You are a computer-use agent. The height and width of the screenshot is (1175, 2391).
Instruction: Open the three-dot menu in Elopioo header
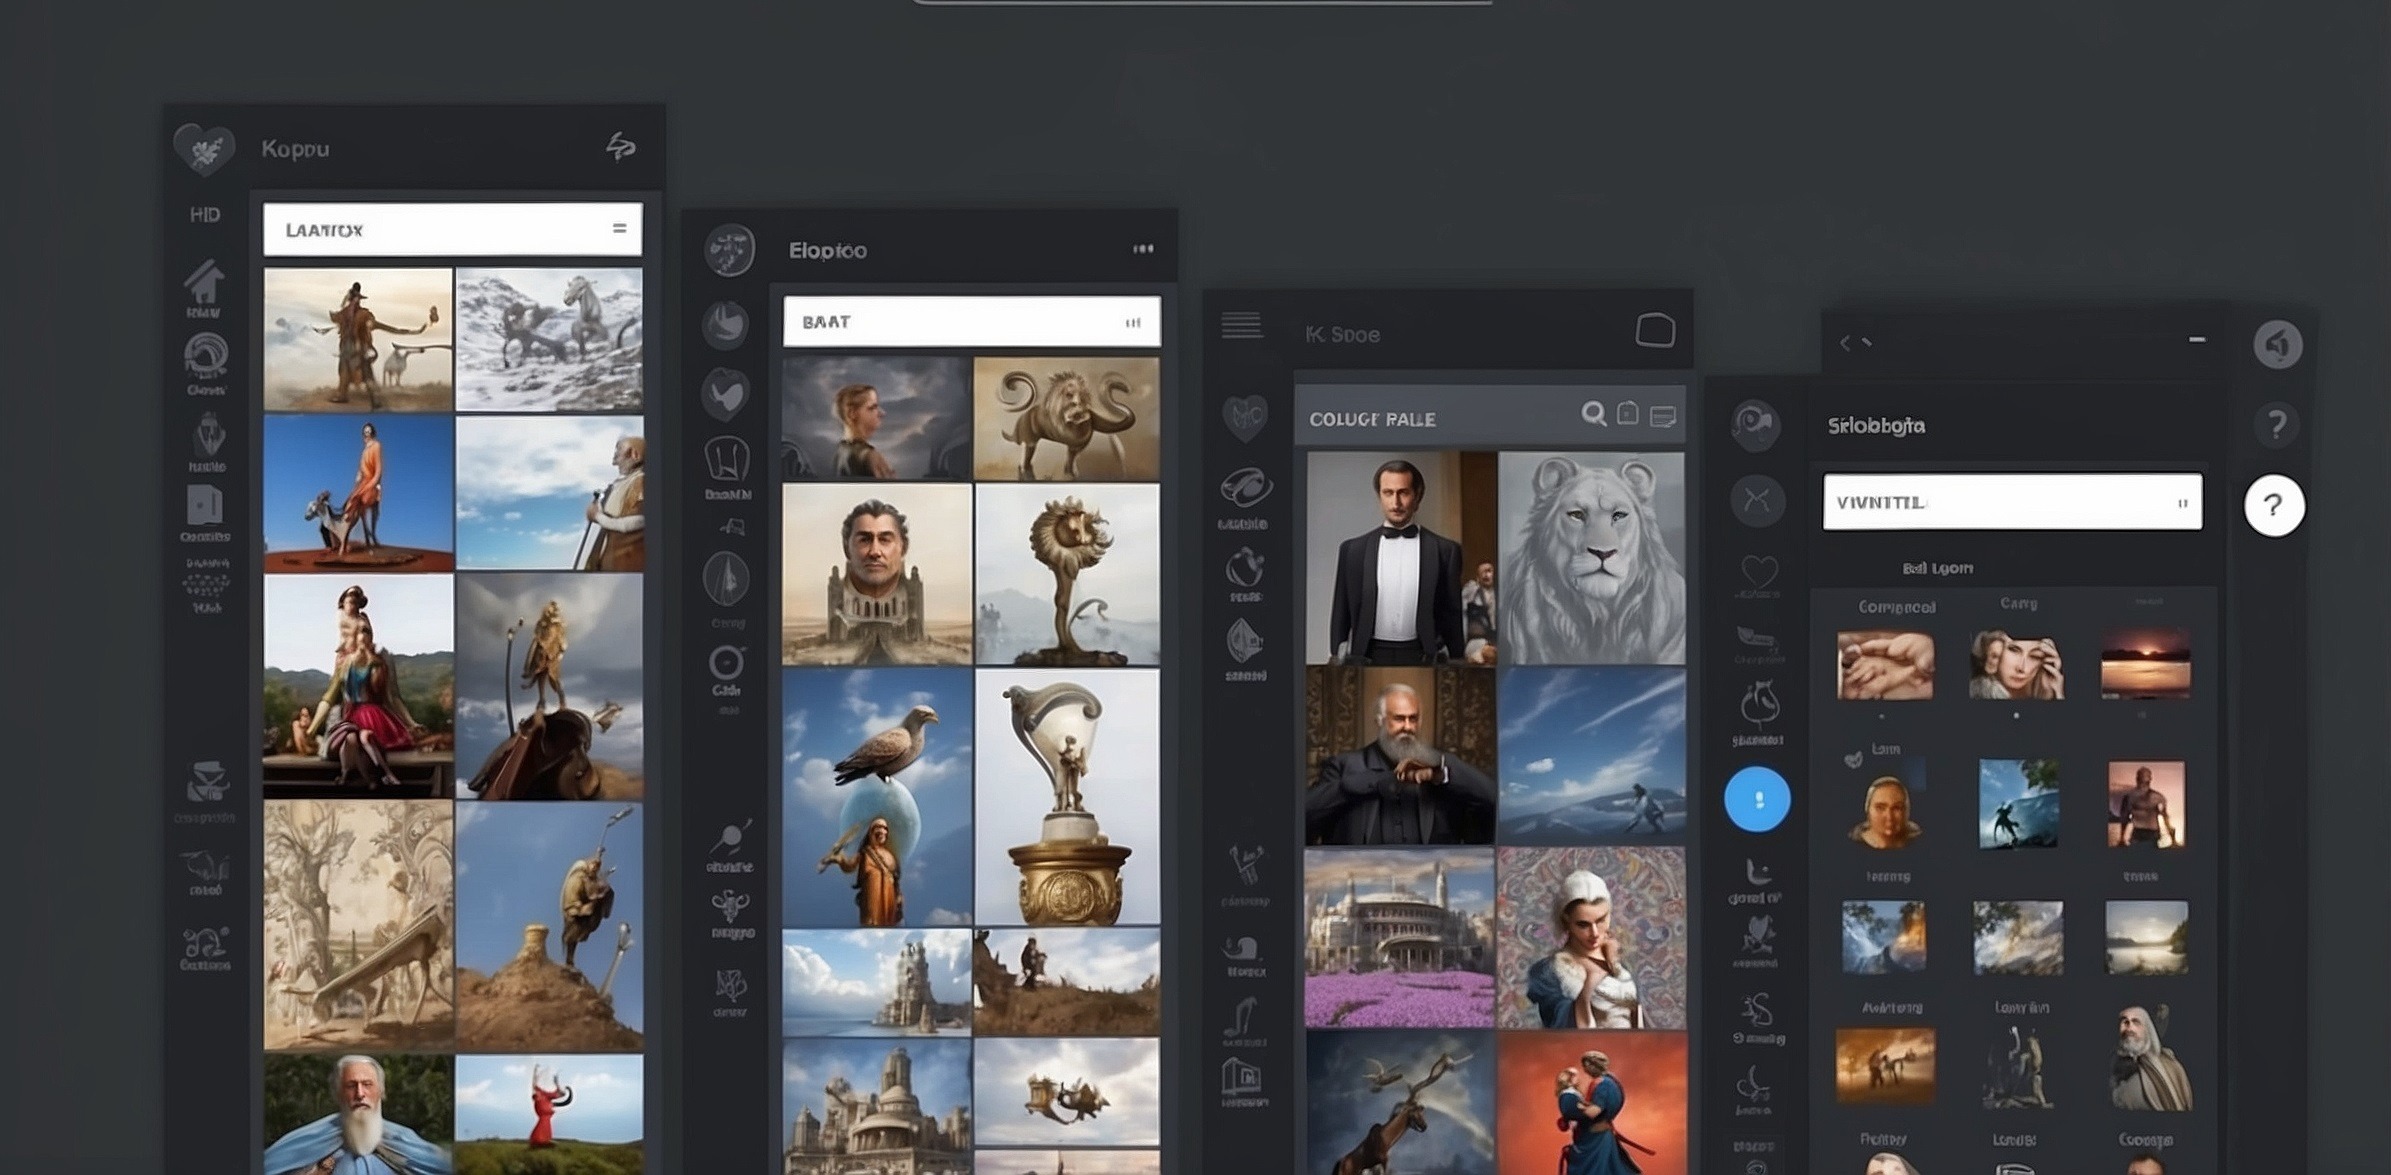click(x=1143, y=249)
